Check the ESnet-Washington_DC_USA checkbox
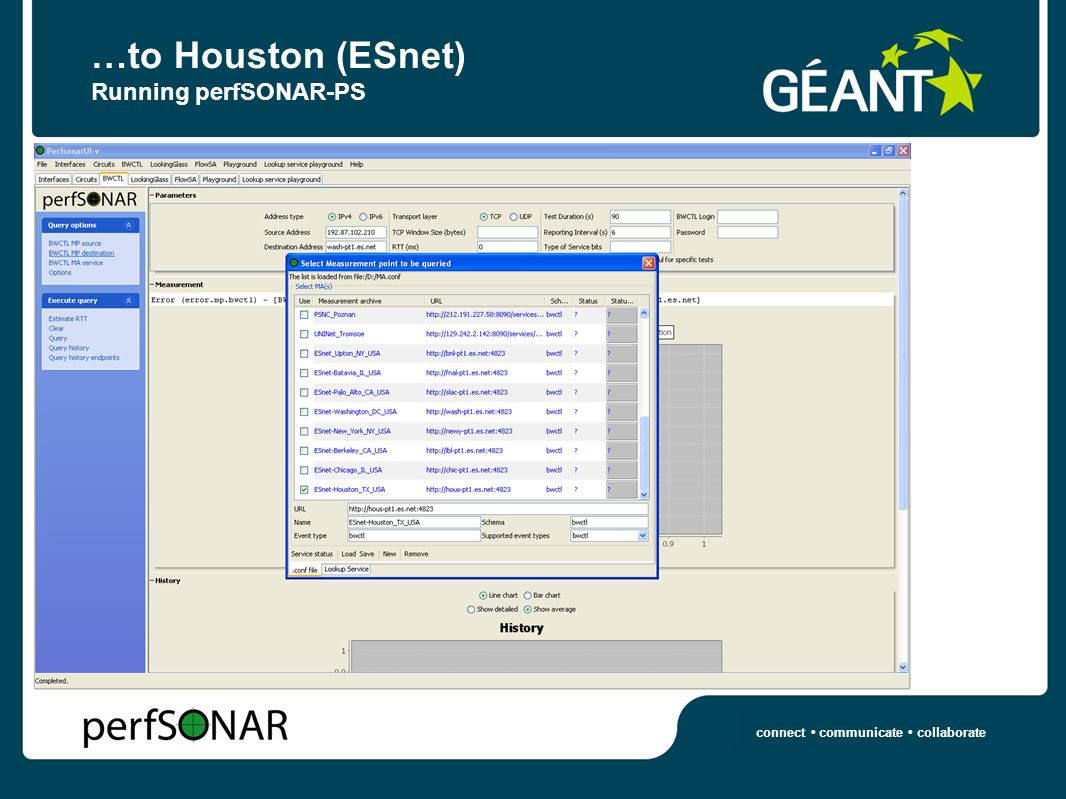1066x799 pixels. point(304,411)
